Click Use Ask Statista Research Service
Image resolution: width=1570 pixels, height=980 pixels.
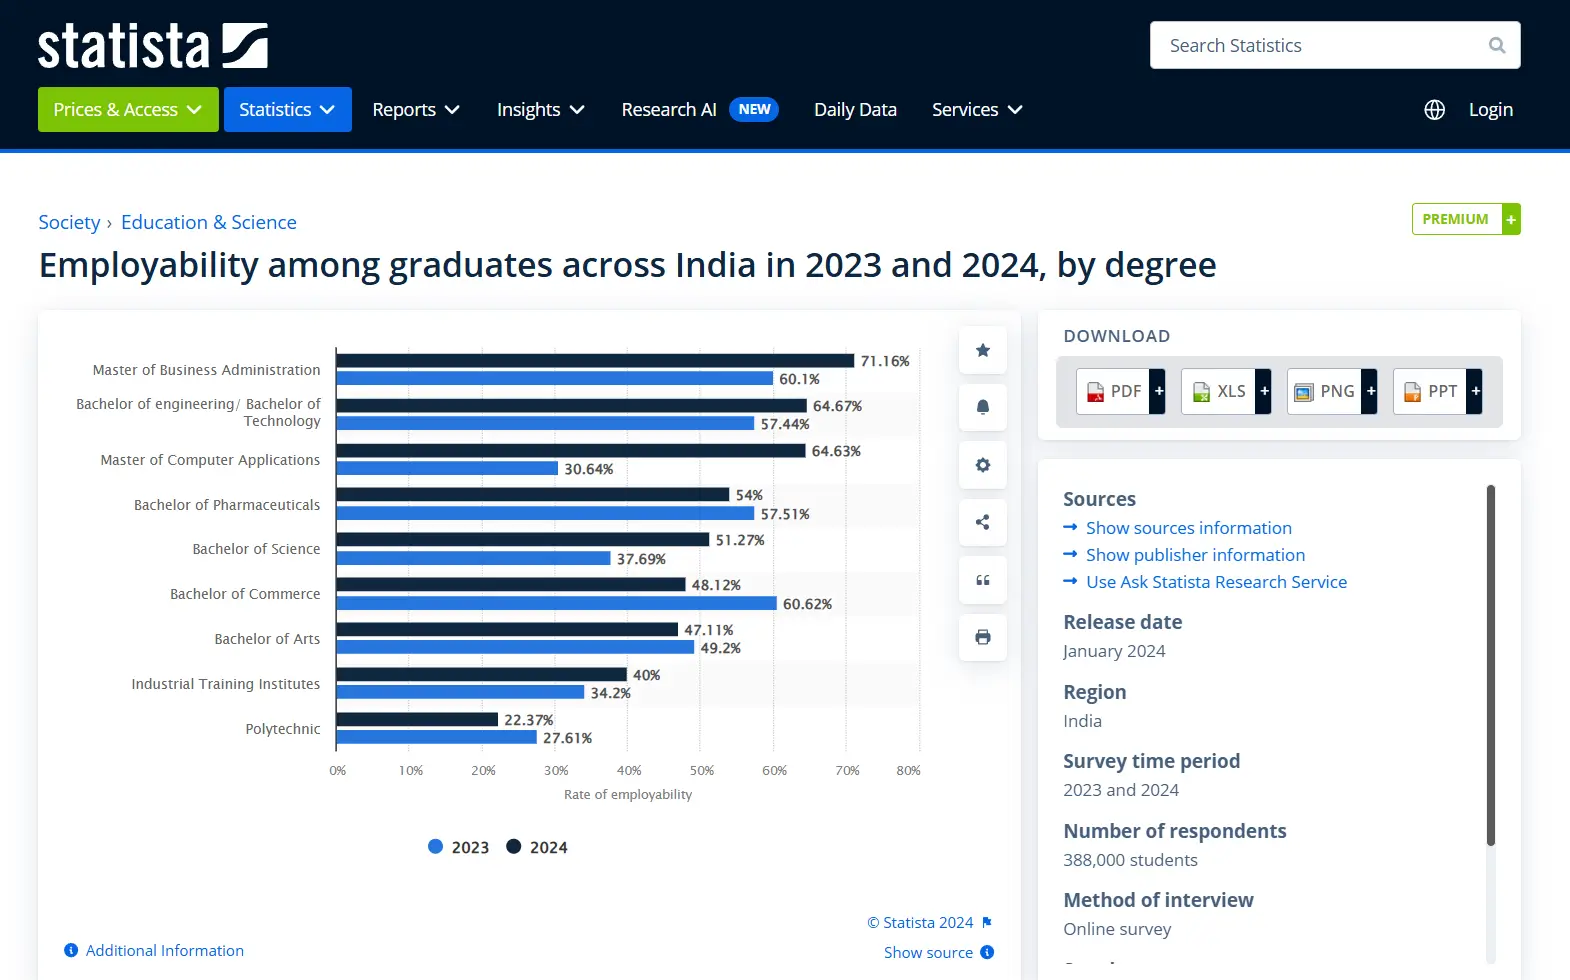[1216, 582]
